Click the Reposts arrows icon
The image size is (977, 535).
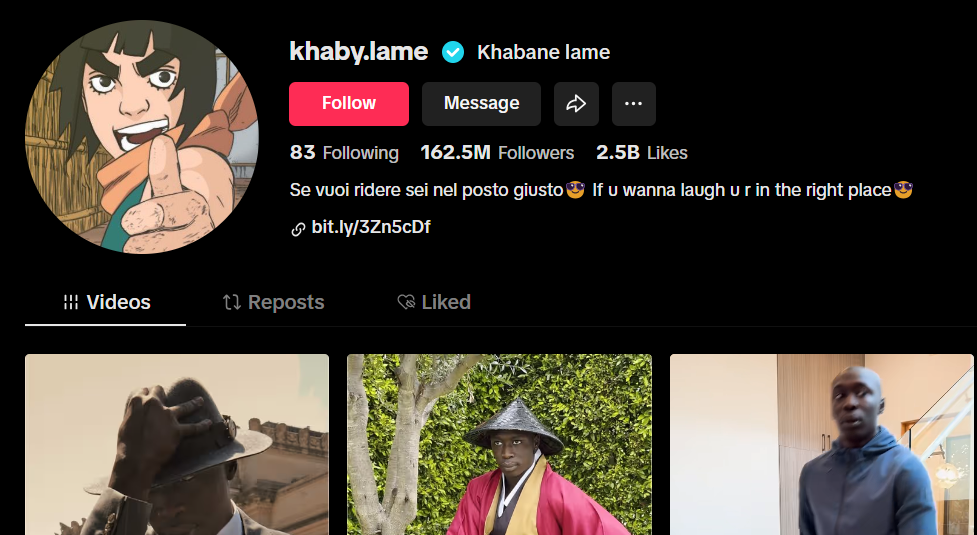tap(232, 303)
